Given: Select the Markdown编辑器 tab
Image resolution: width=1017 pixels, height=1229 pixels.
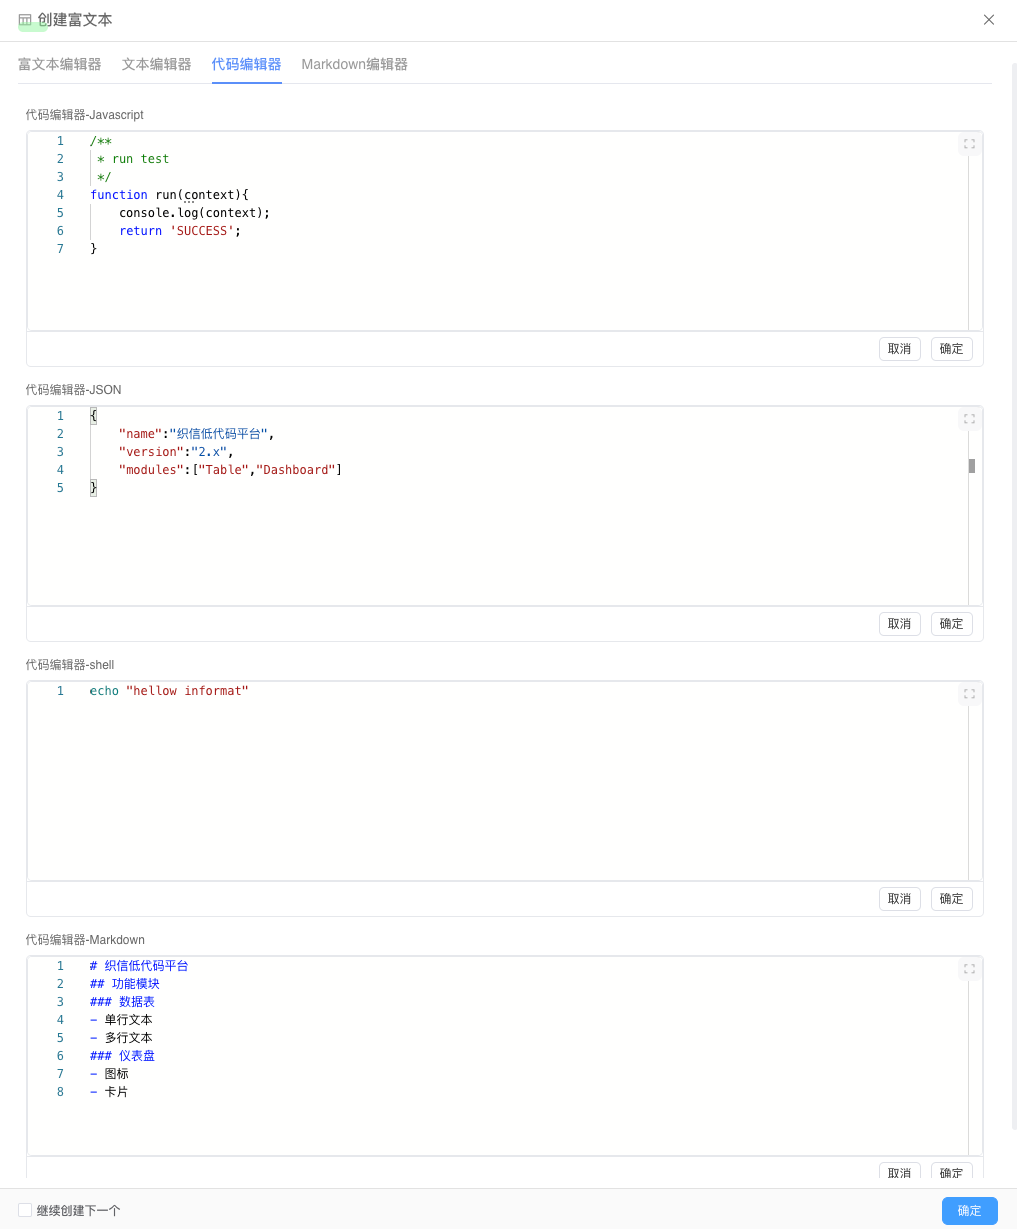Looking at the screenshot, I should click(354, 64).
